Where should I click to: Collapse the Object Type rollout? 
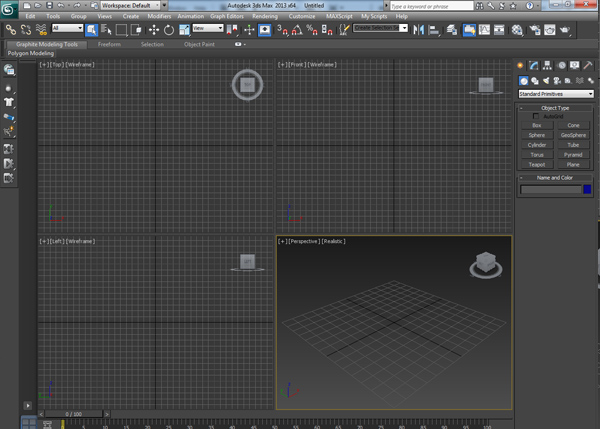[x=555, y=108]
